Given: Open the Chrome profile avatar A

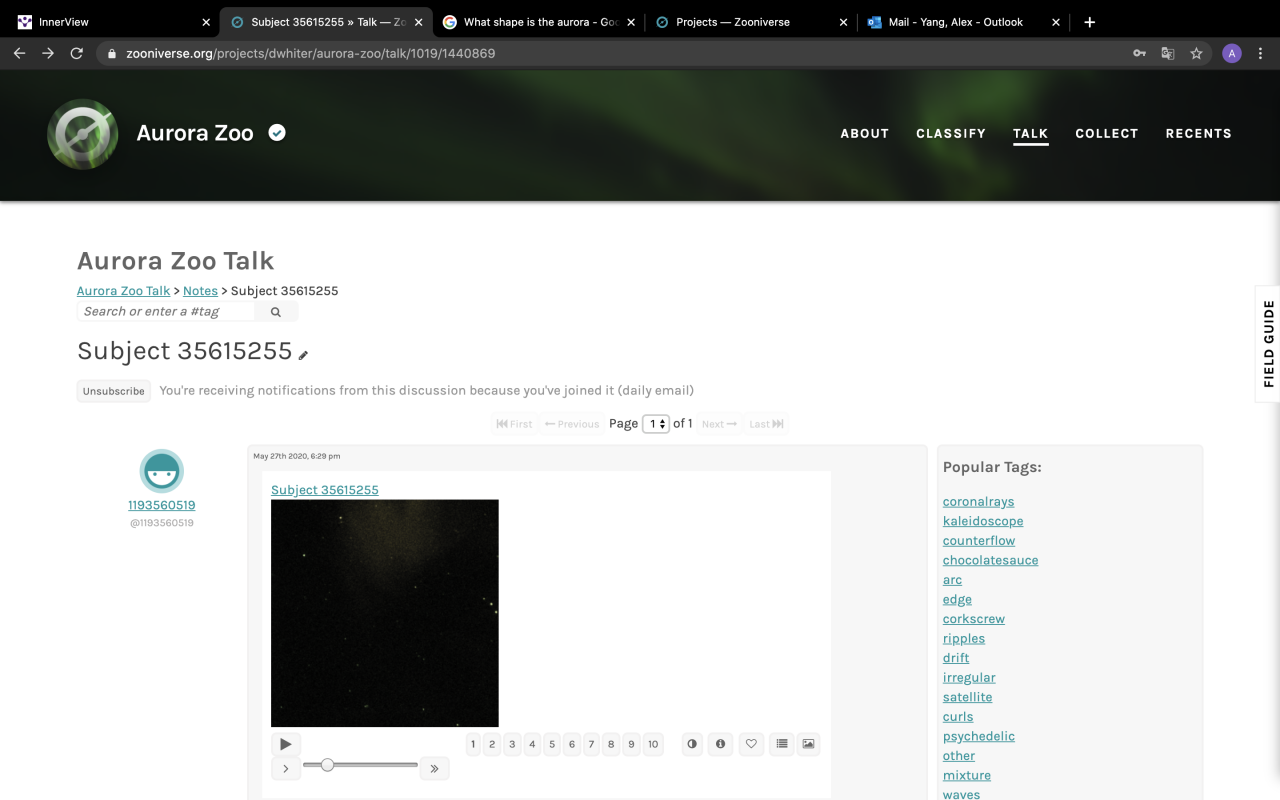Looking at the screenshot, I should (1232, 53).
